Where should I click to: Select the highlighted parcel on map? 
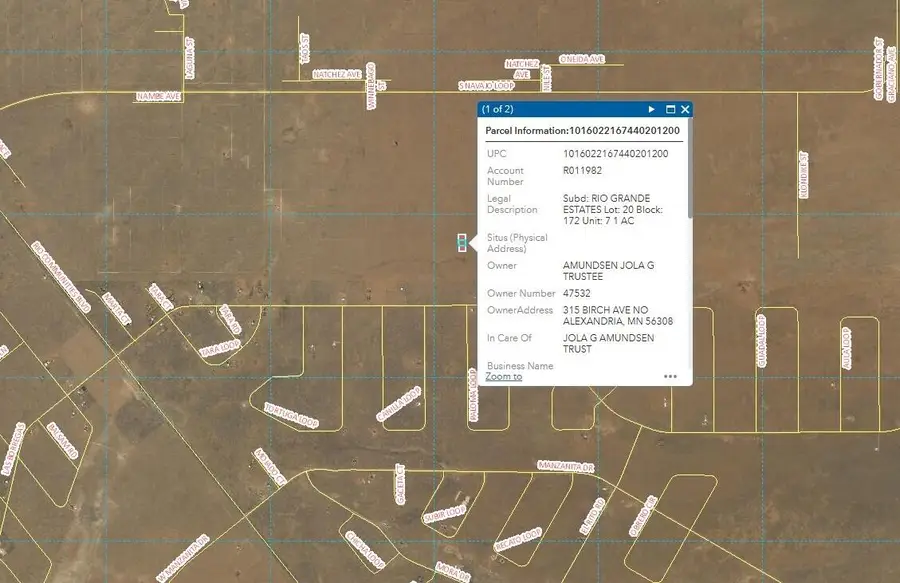click(462, 243)
